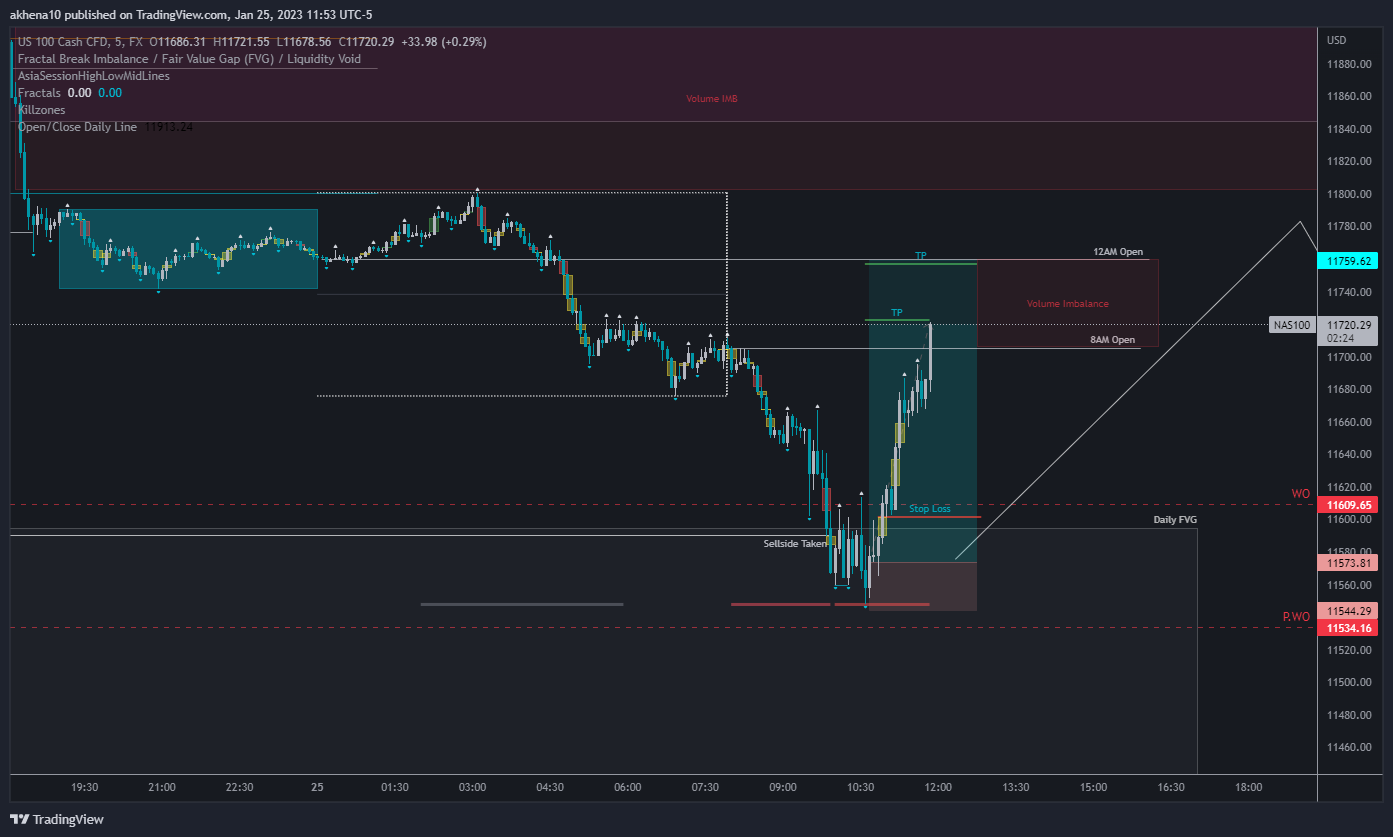This screenshot has width=1393, height=837.
Task: Click the Stop Loss label on the position
Action: pyautogui.click(x=930, y=509)
